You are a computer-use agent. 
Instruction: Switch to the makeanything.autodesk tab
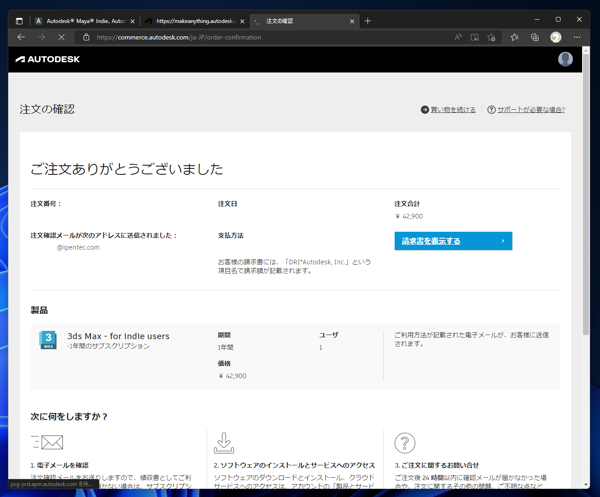coord(195,21)
